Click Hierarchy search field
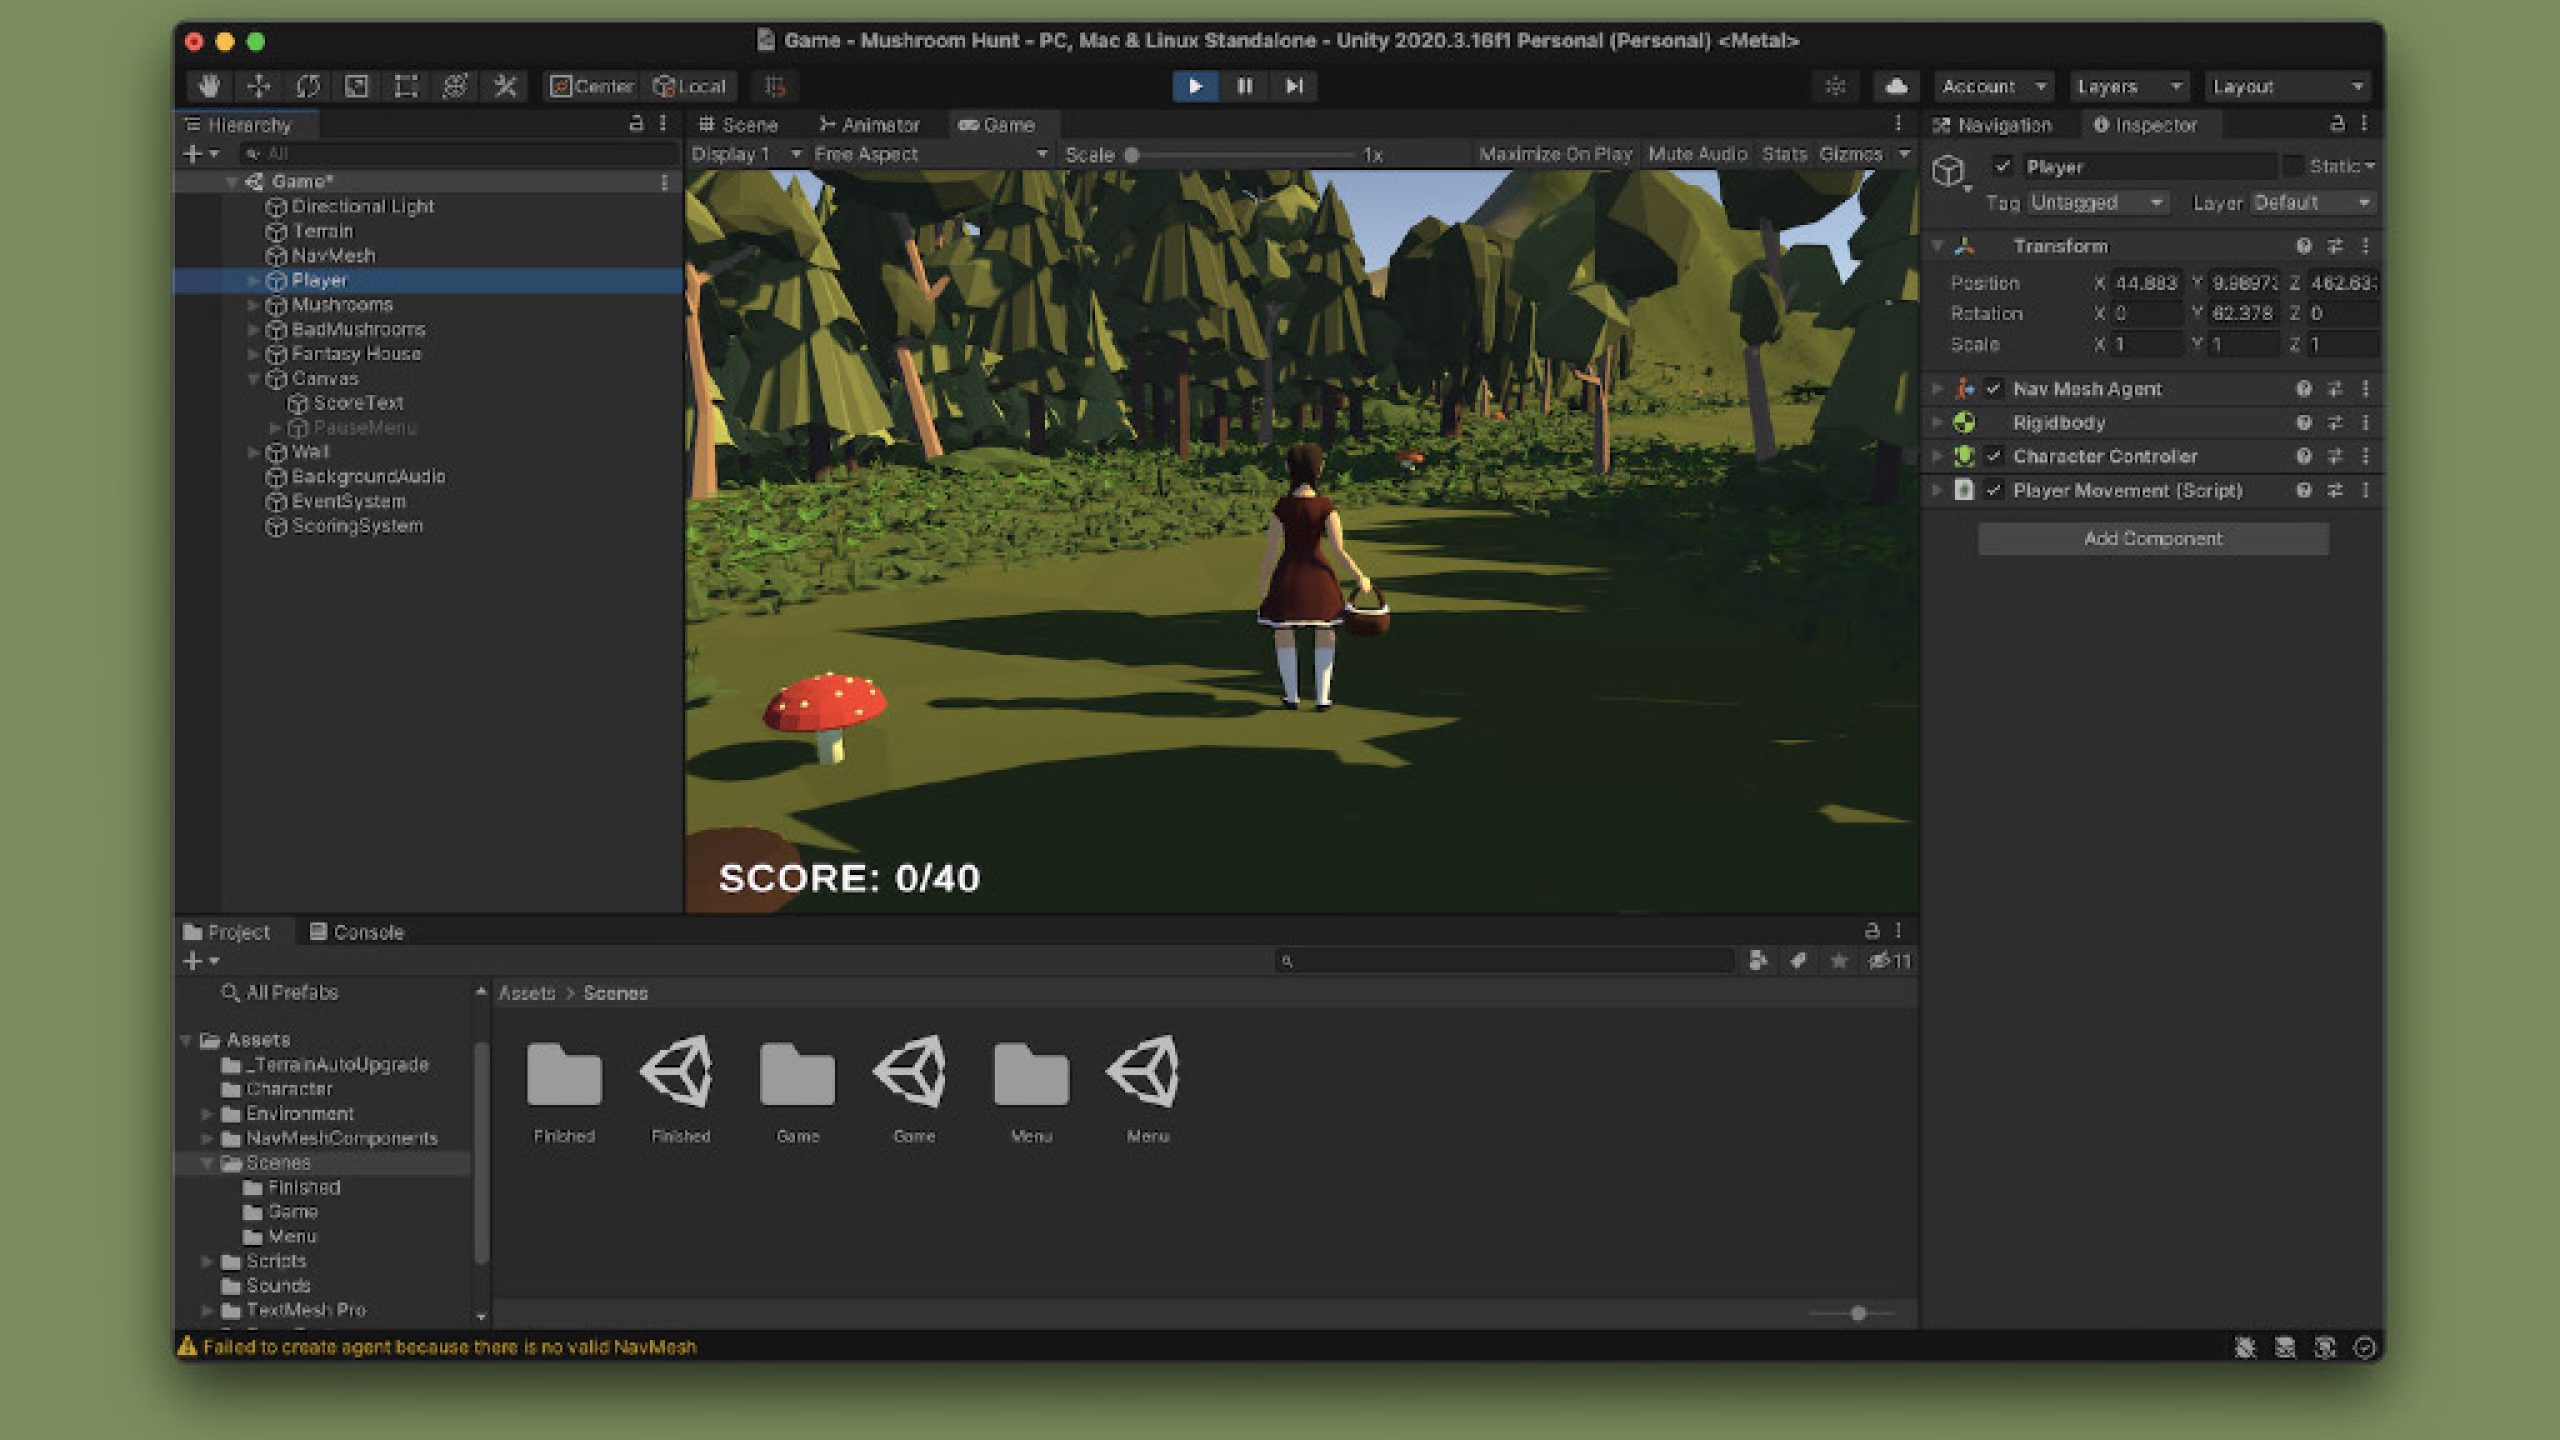The width and height of the screenshot is (2560, 1440). point(459,154)
